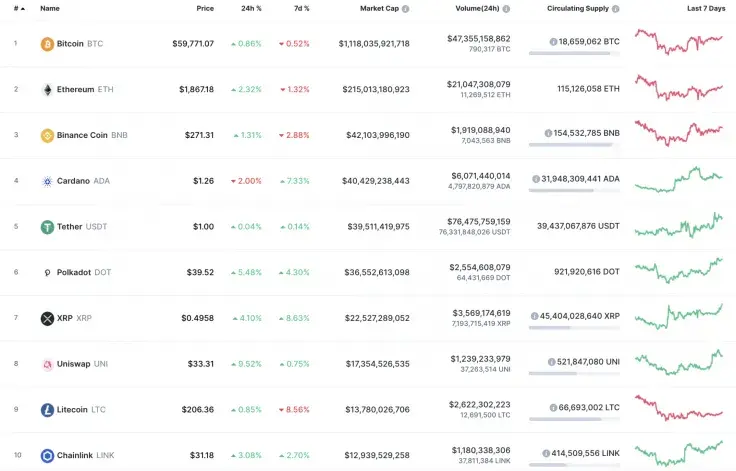Click the Litecoin logo icon
736x471 pixels.
point(47,410)
